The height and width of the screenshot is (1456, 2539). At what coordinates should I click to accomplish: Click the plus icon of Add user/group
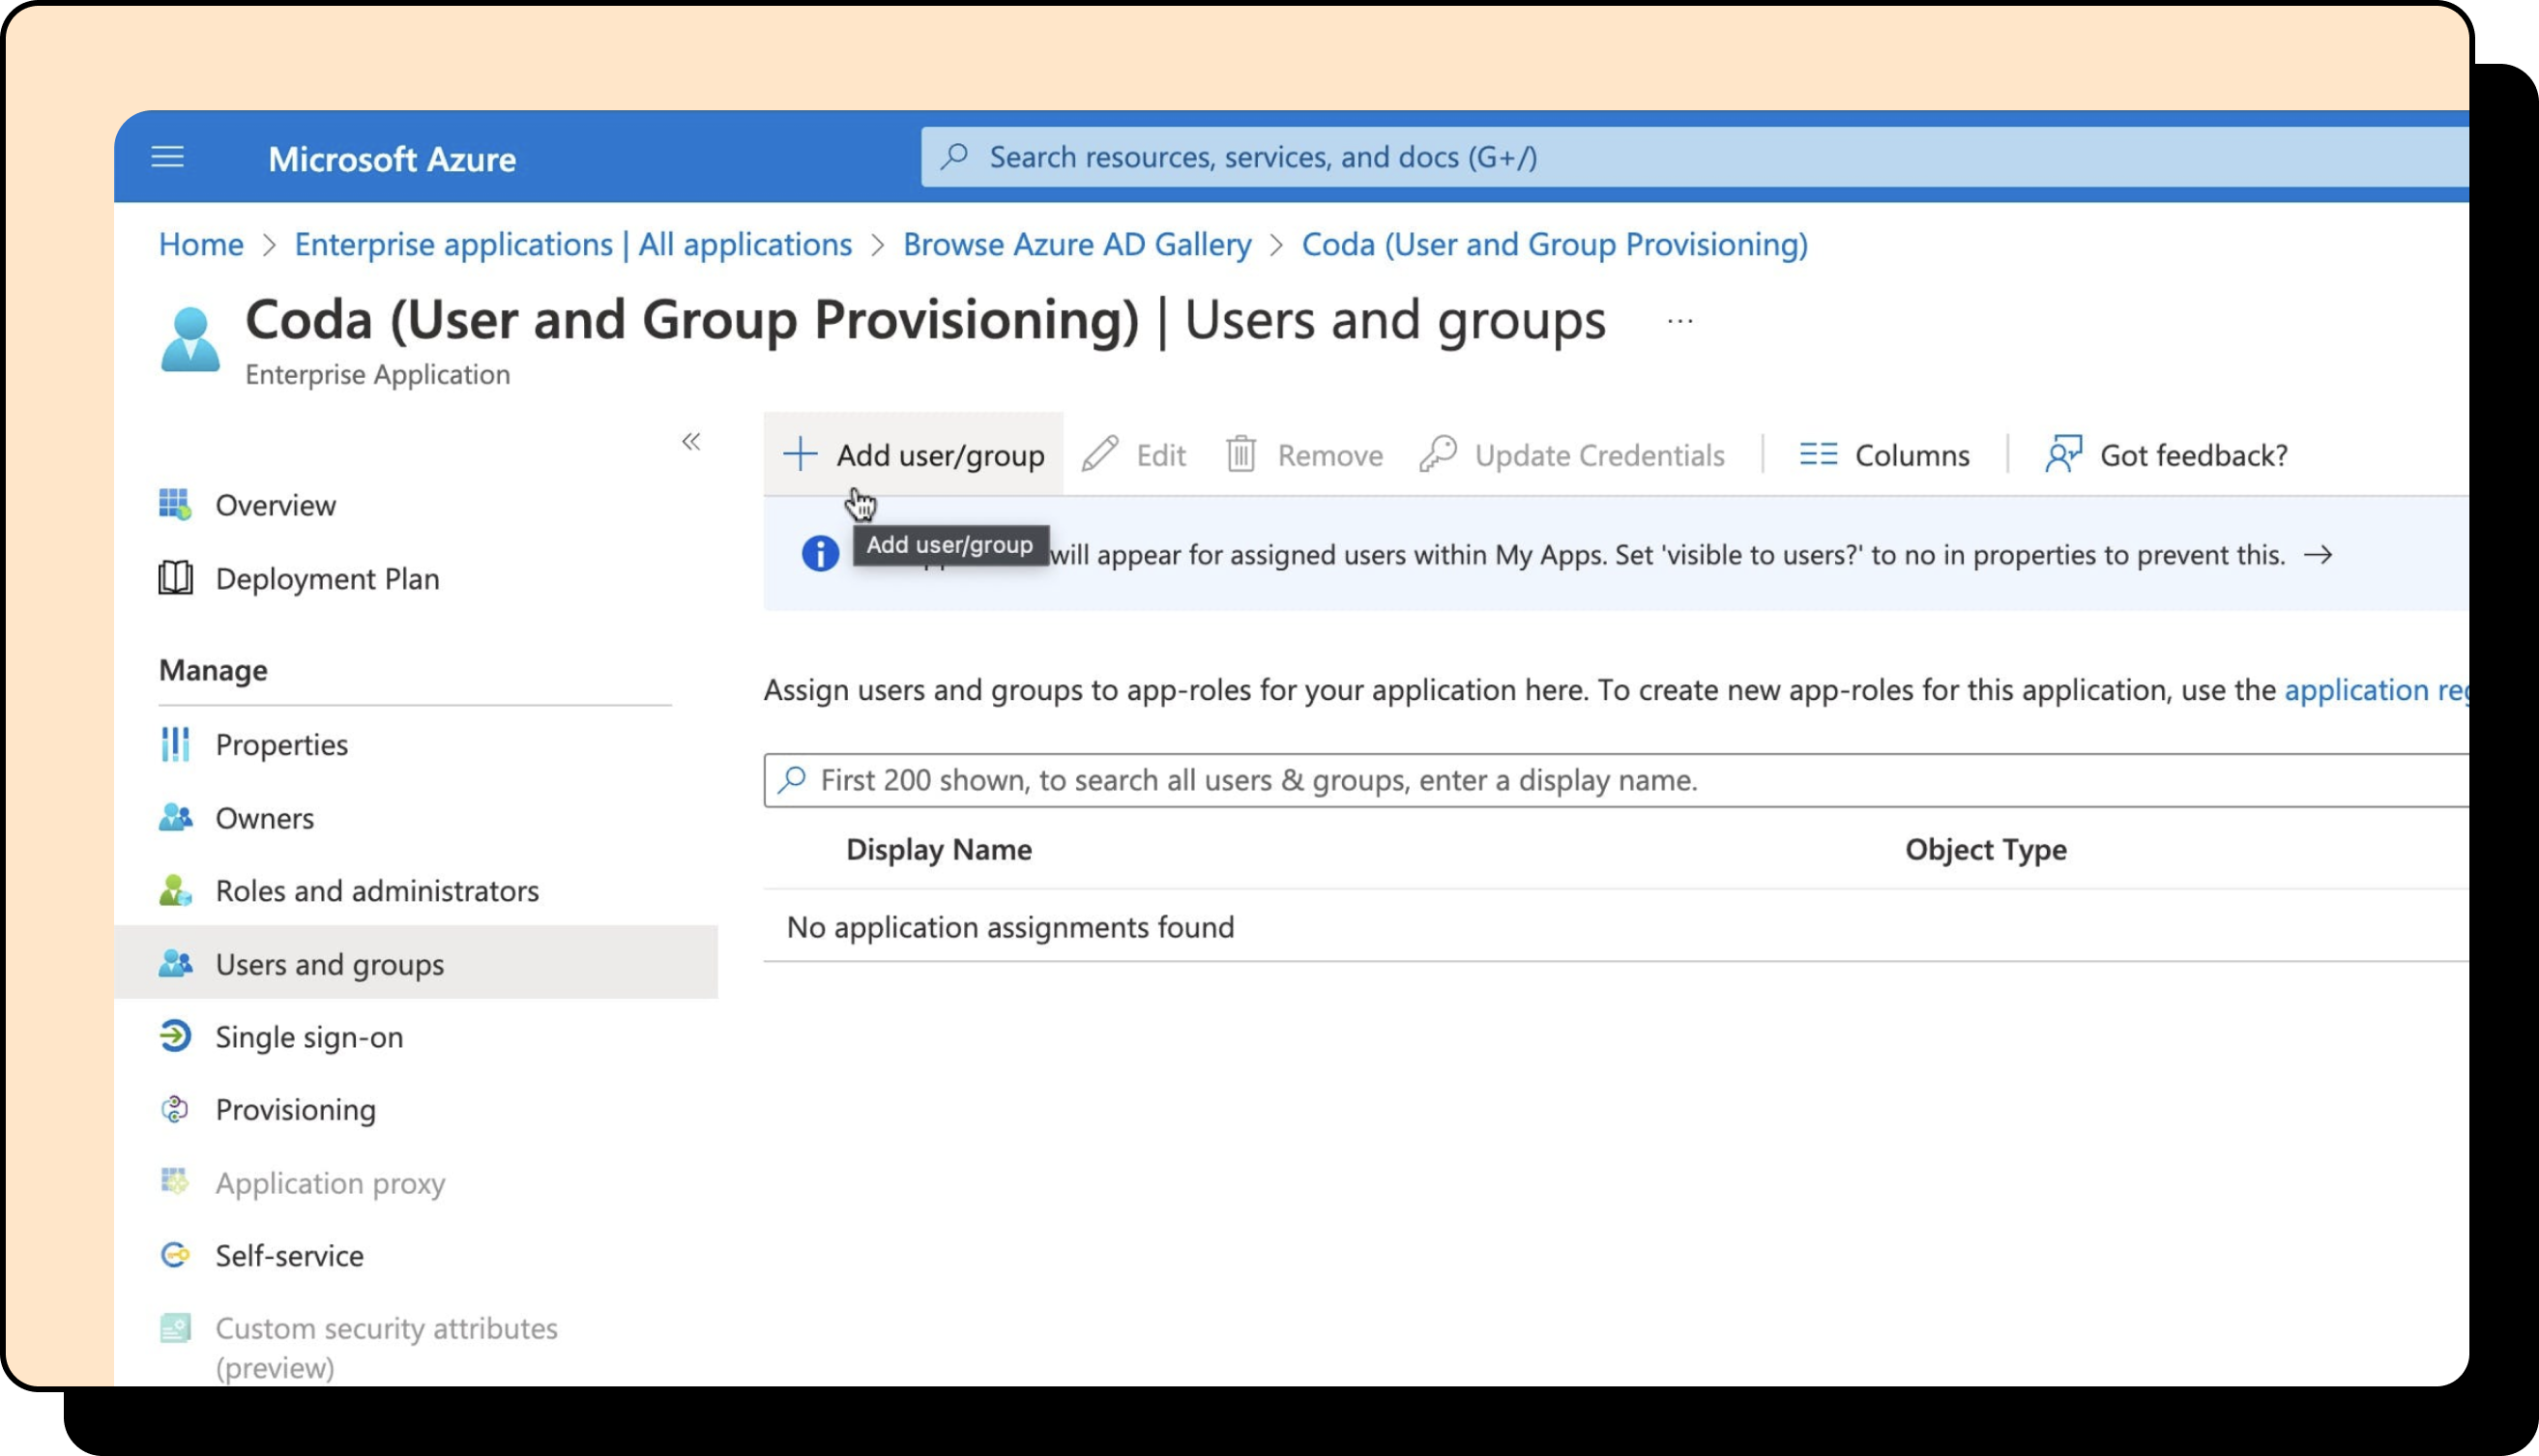(800, 454)
